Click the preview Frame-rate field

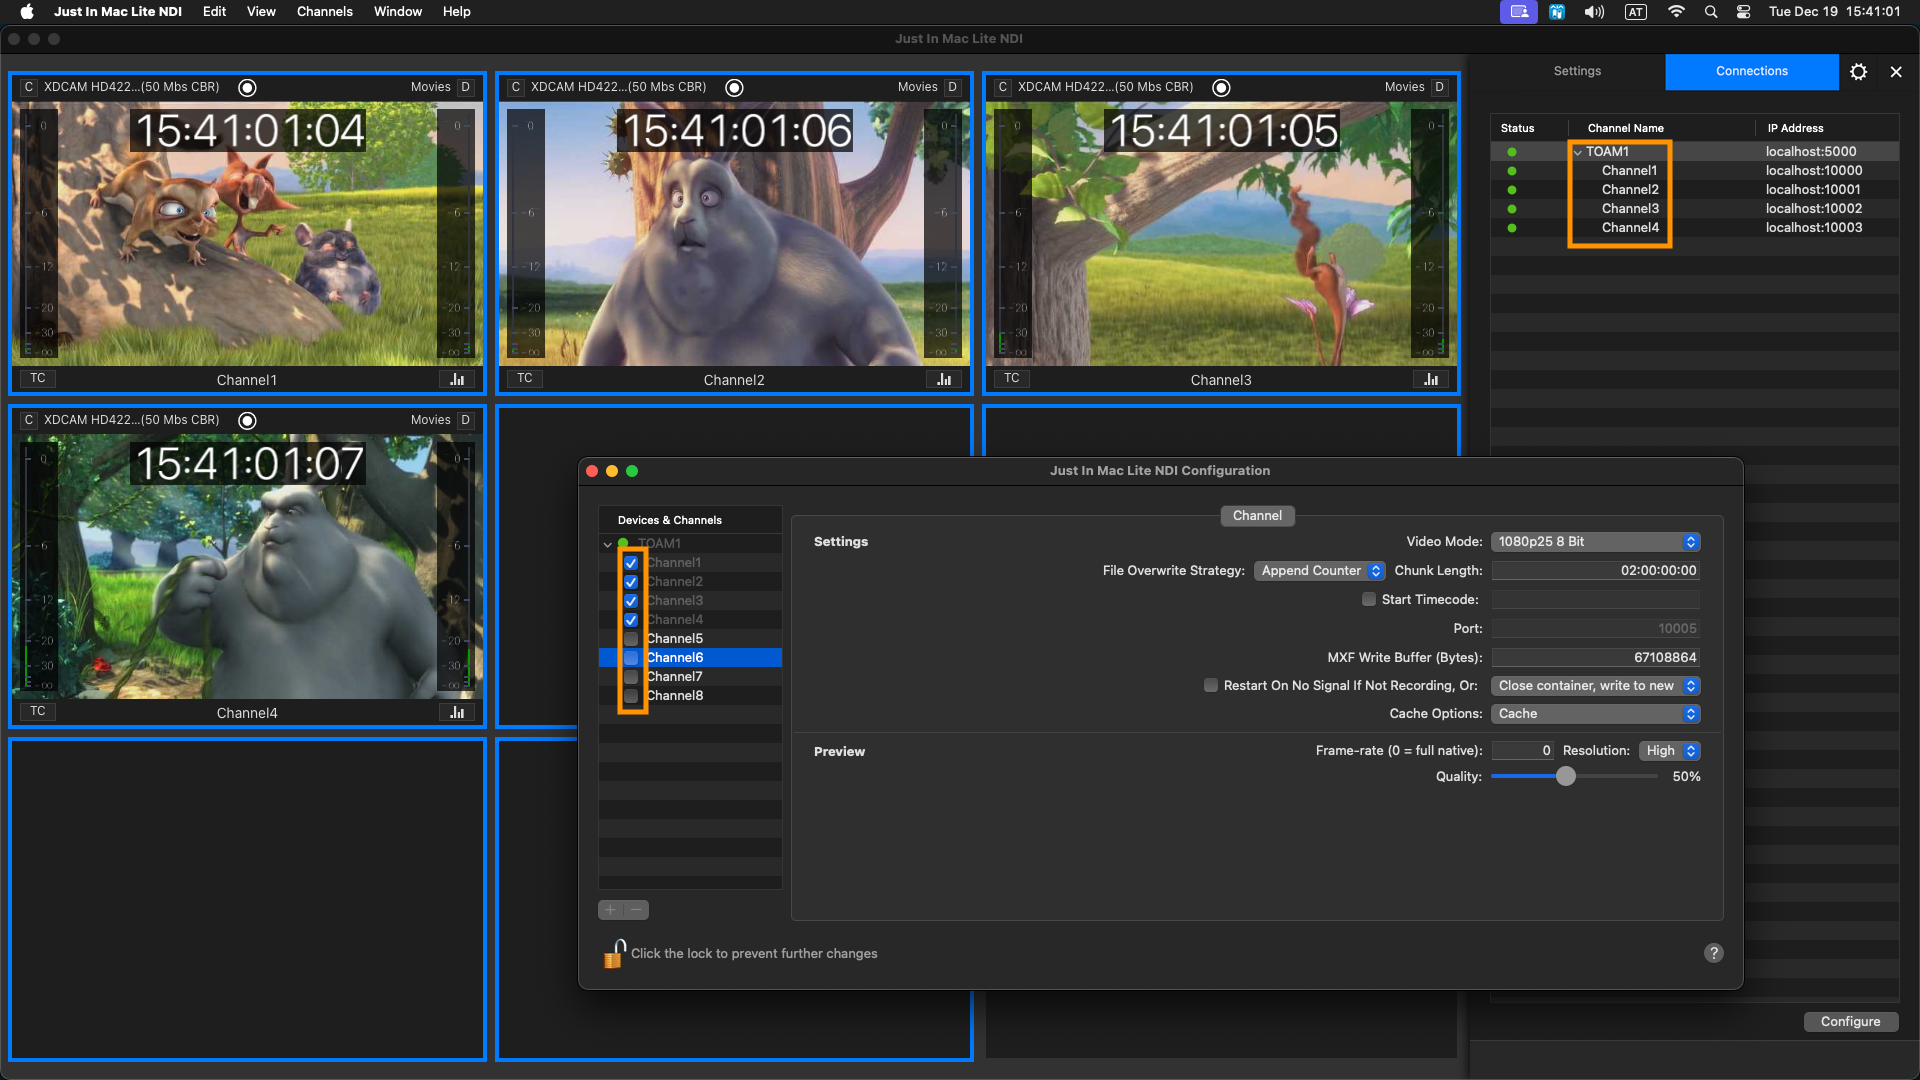coord(1523,751)
